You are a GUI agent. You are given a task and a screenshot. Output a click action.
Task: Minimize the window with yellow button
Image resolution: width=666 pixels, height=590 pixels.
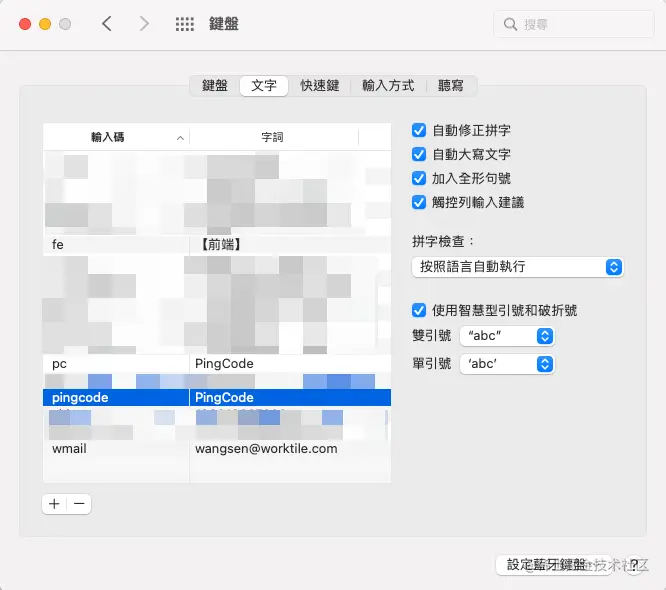(x=45, y=24)
